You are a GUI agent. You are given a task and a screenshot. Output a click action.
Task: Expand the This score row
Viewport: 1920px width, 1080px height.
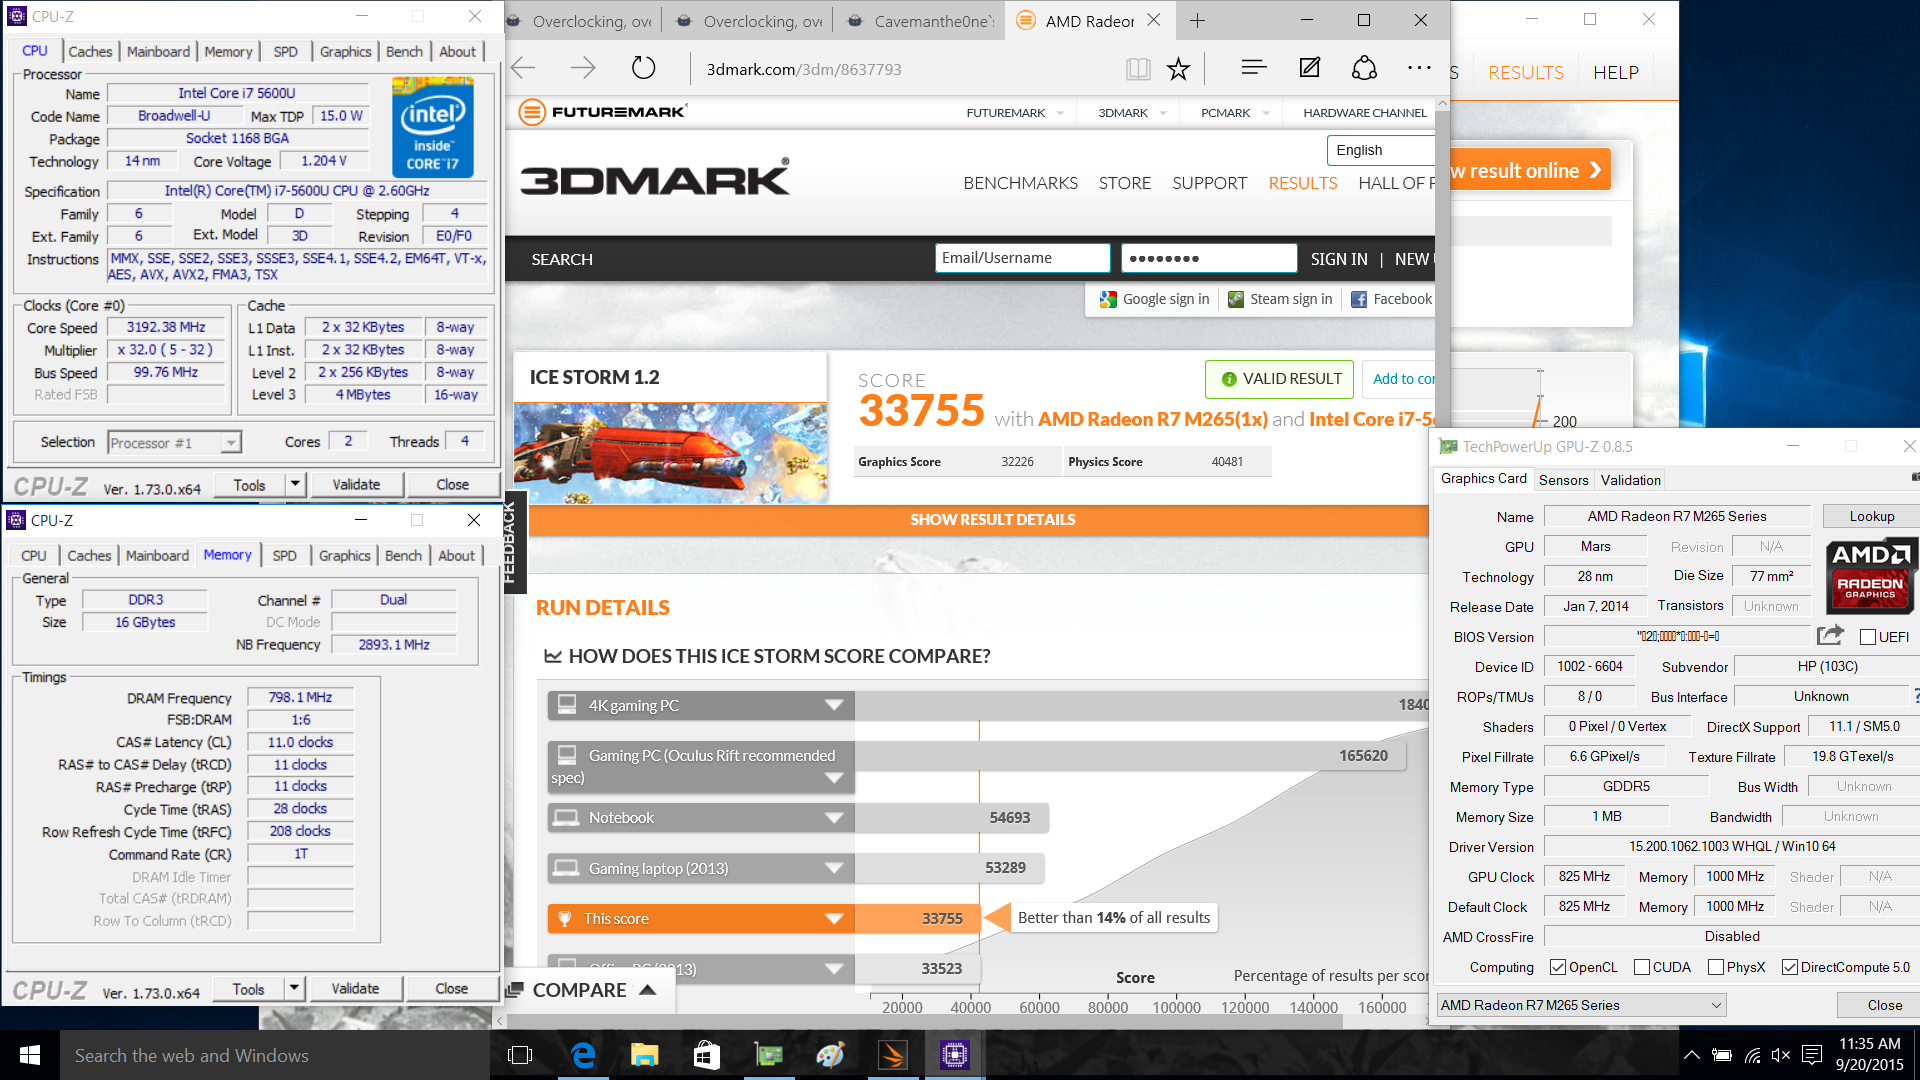[x=833, y=918]
